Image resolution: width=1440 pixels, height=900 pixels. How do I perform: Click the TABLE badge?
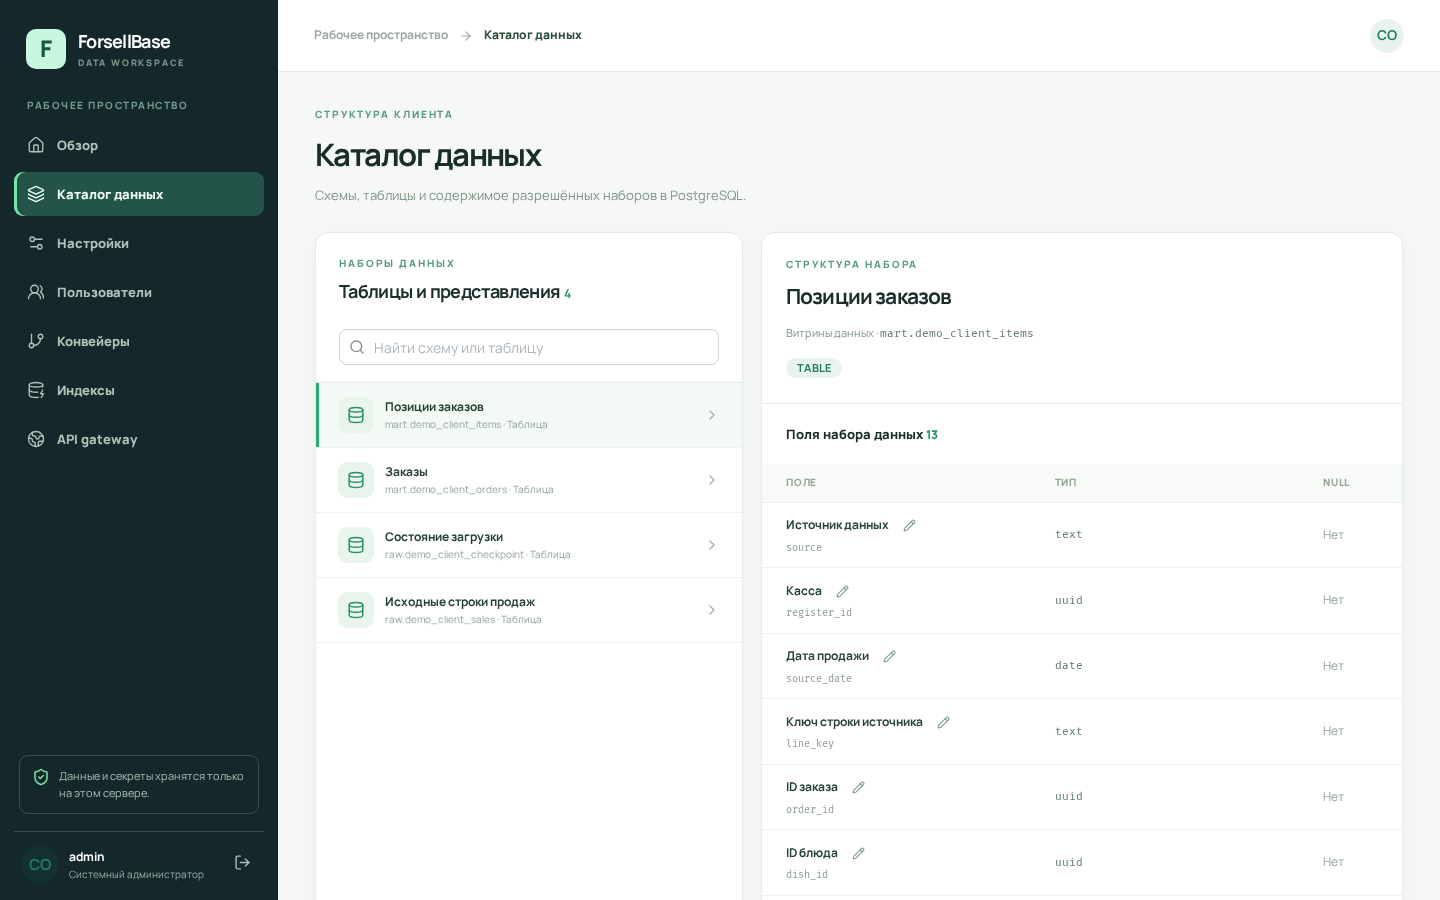click(x=814, y=368)
